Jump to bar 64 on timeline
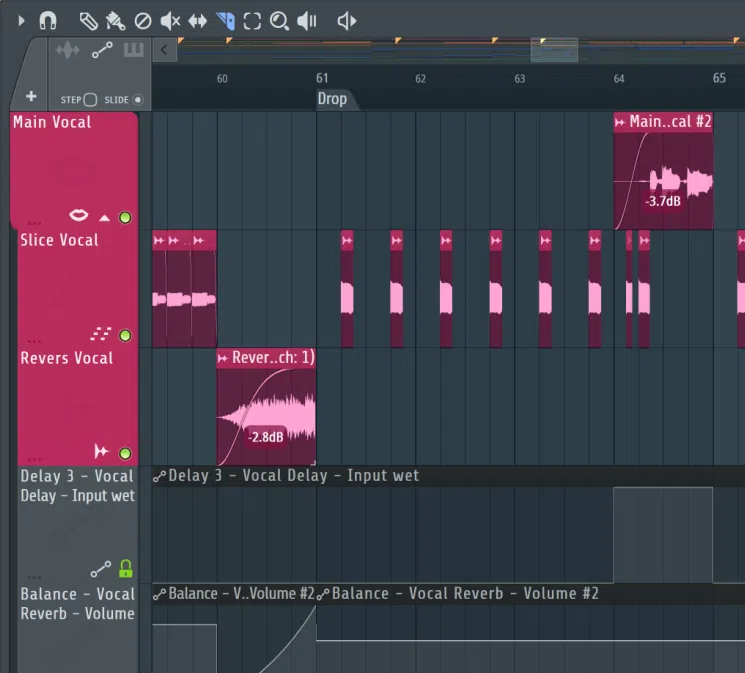 pyautogui.click(x=619, y=79)
